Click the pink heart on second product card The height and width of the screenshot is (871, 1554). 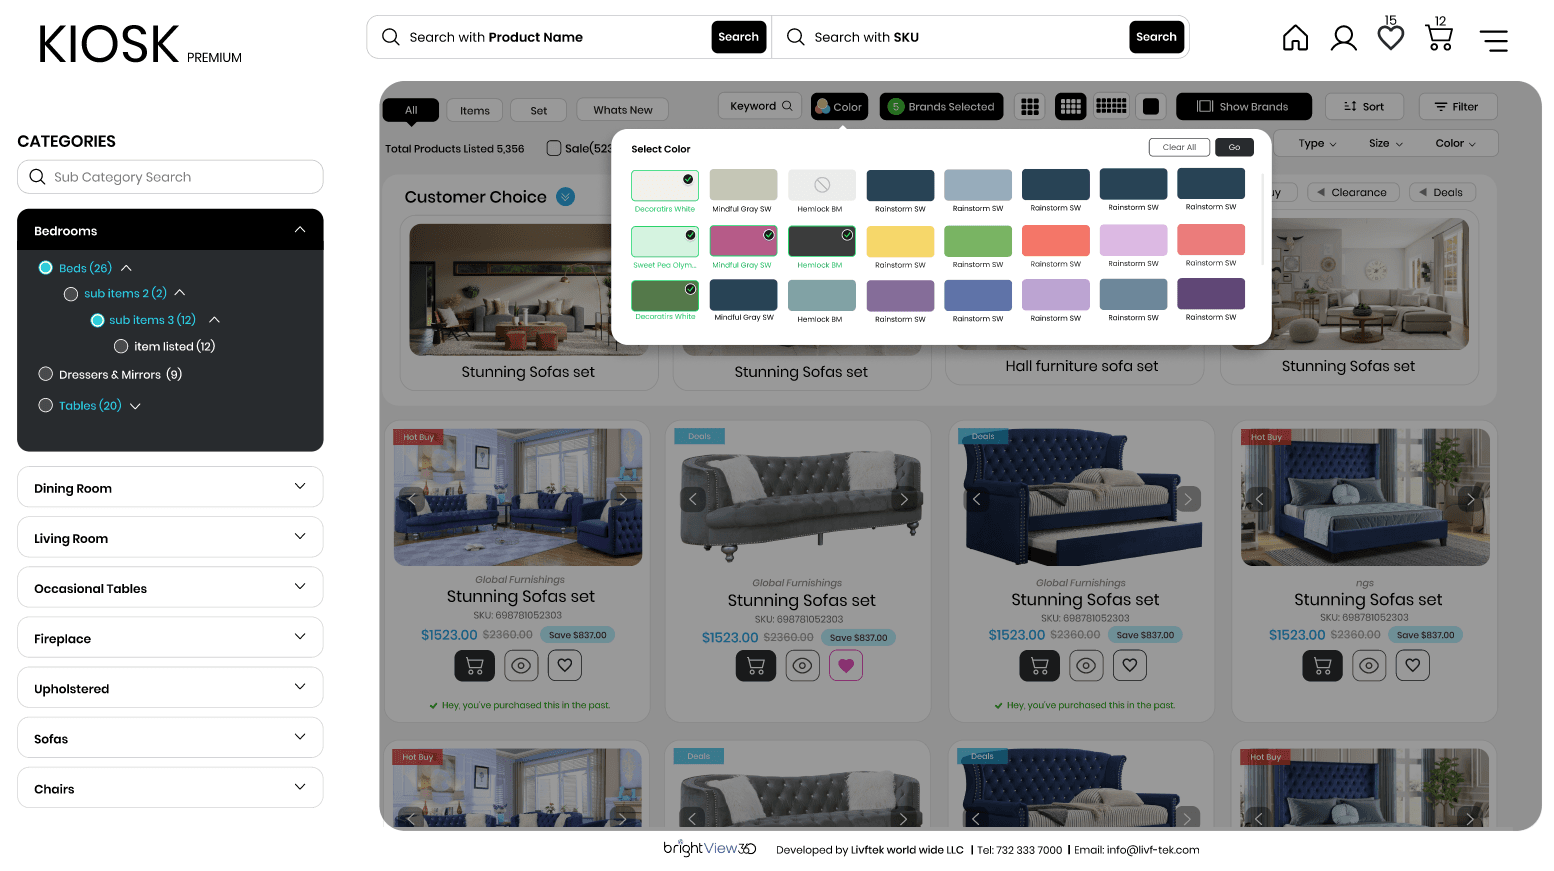pos(846,665)
